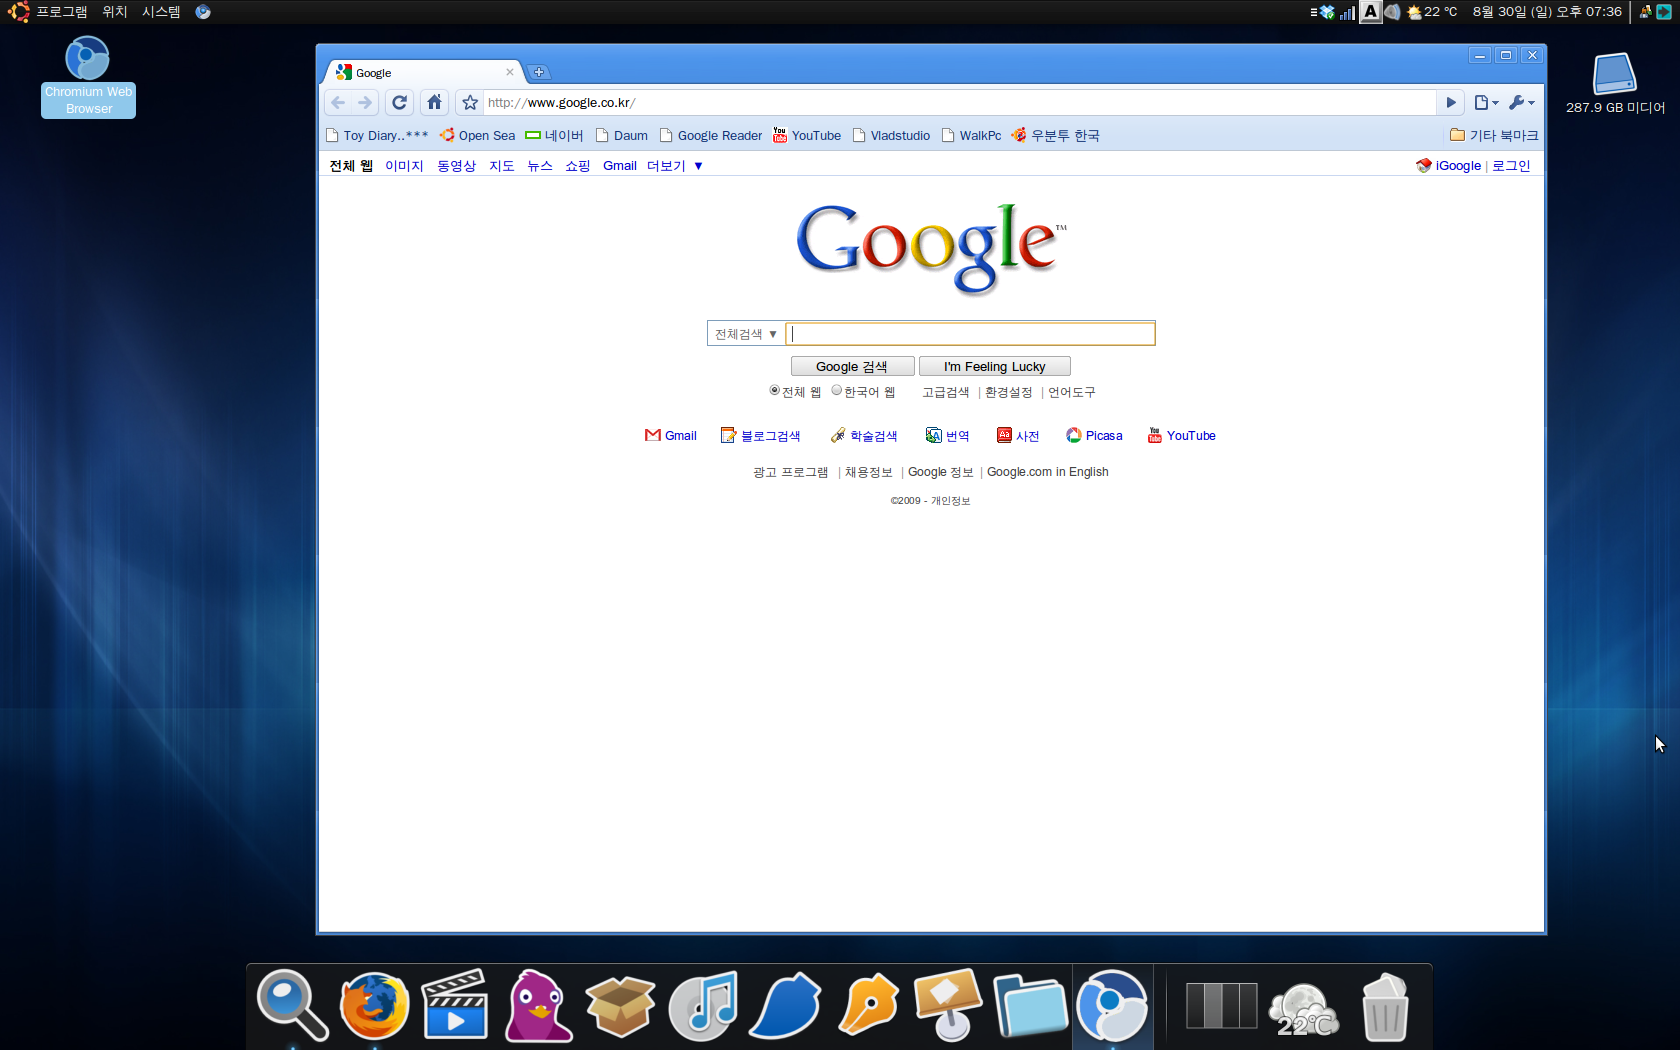Open the Open Sea bookmark
Screen dimensions: 1680x1050
click(477, 136)
